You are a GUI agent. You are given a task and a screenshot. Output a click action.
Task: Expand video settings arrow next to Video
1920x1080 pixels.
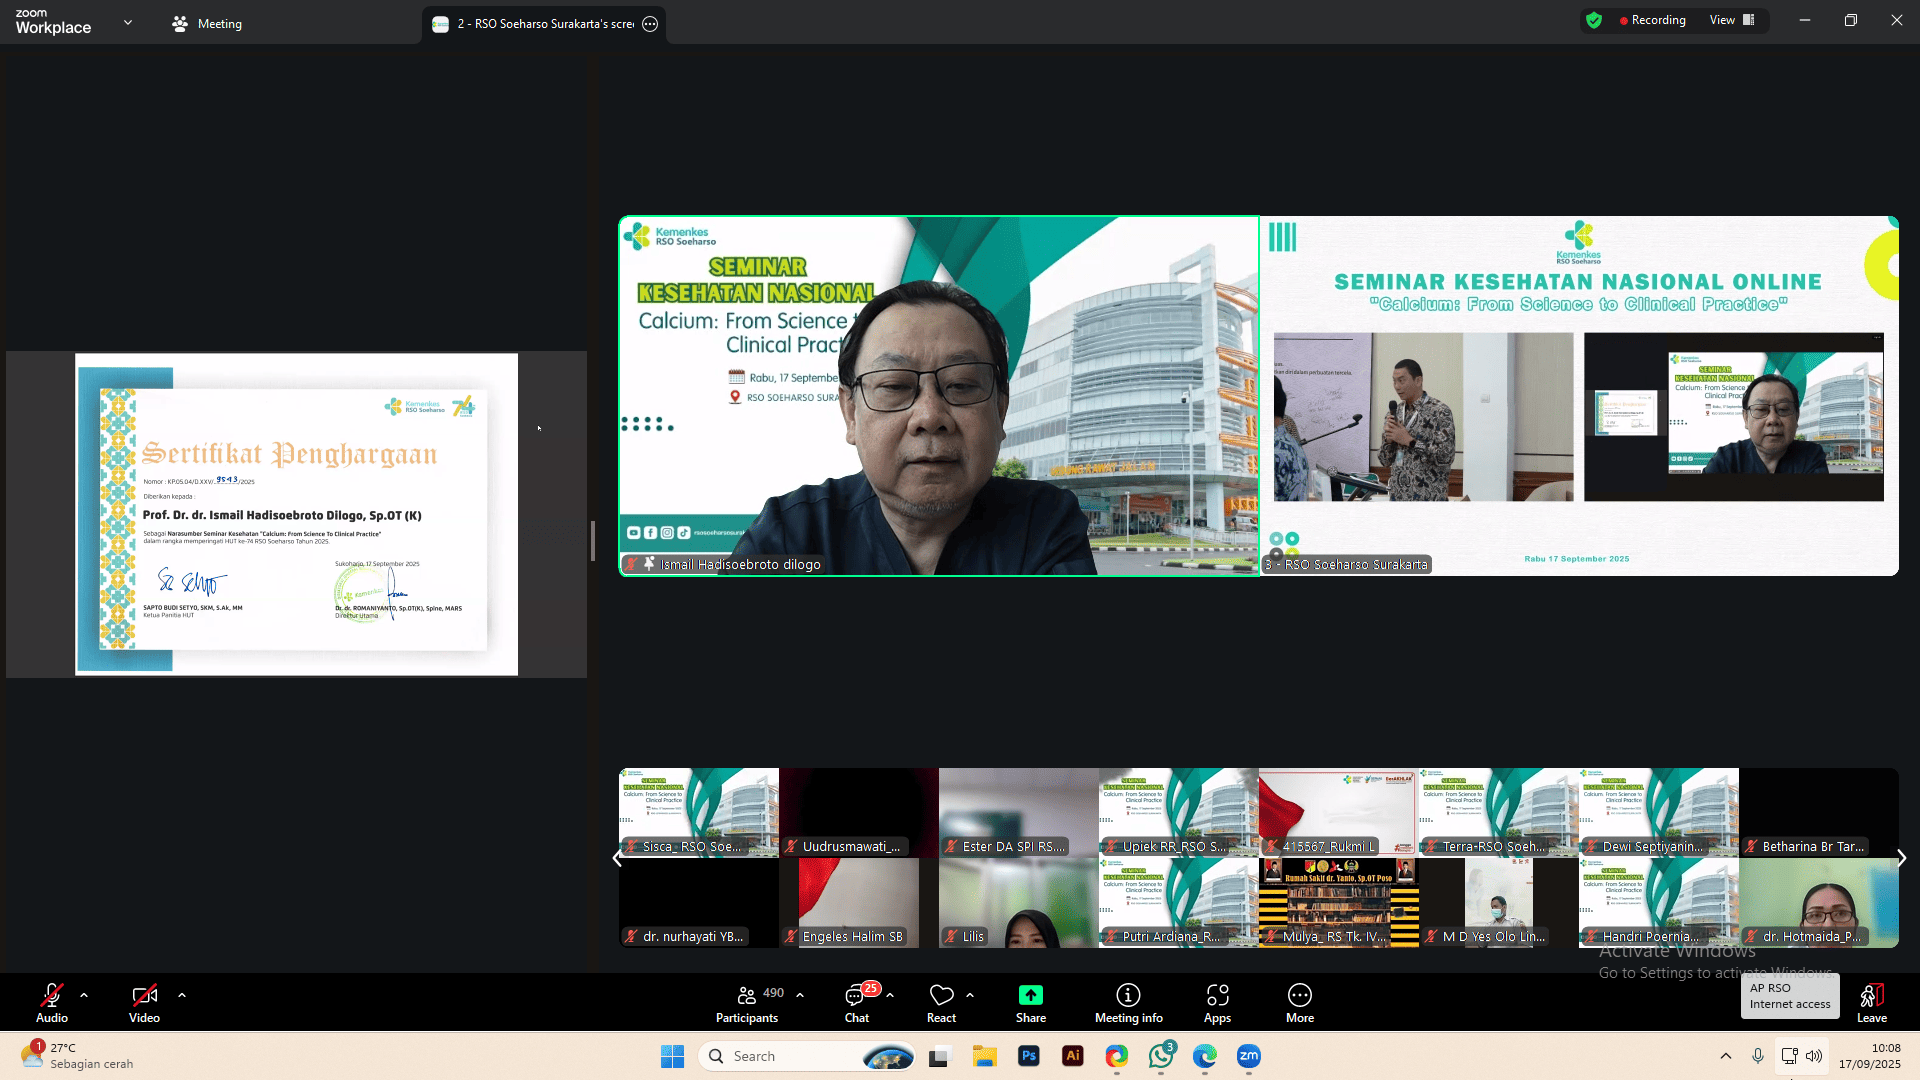point(181,995)
